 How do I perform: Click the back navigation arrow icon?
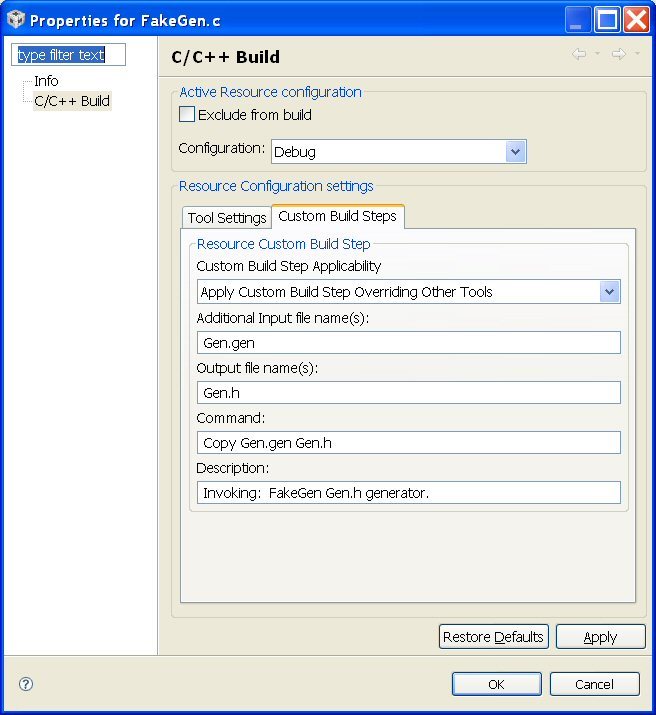(579, 55)
